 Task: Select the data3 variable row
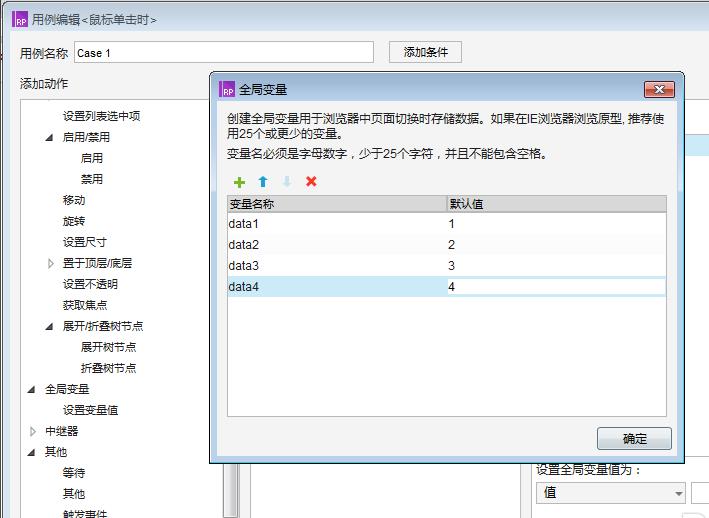[x=447, y=266]
